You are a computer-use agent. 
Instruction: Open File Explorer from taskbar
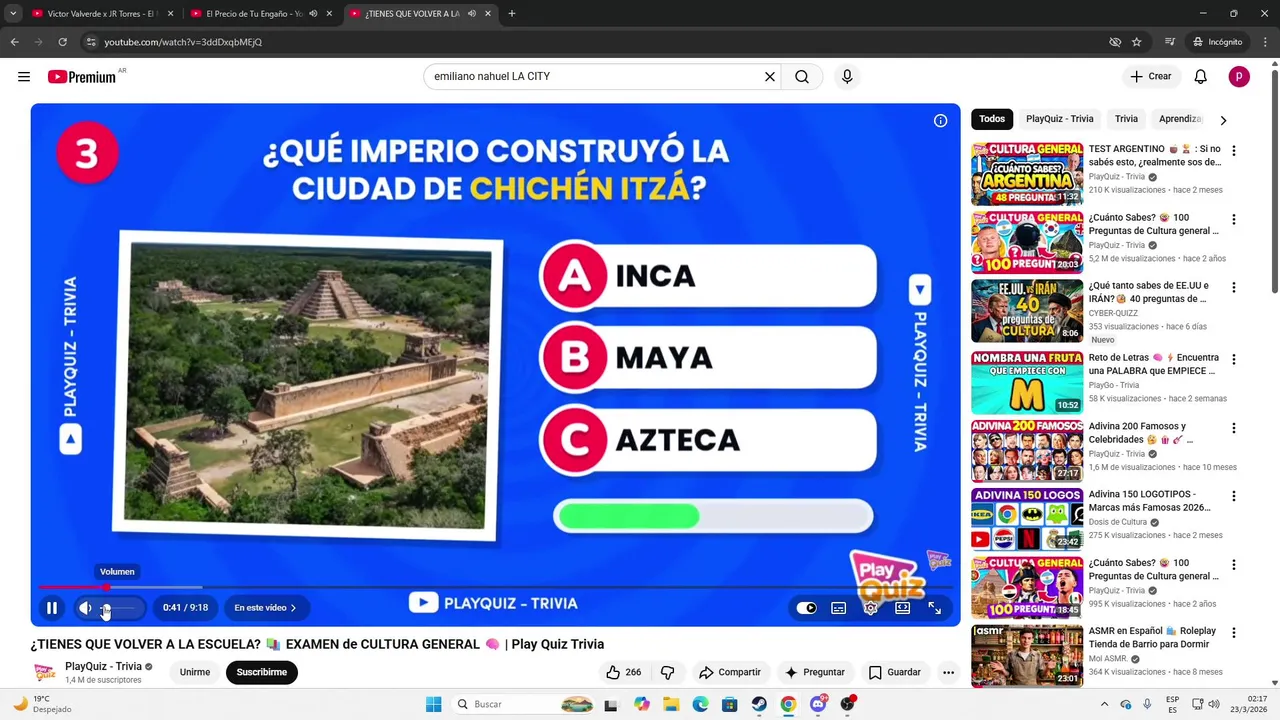point(671,704)
